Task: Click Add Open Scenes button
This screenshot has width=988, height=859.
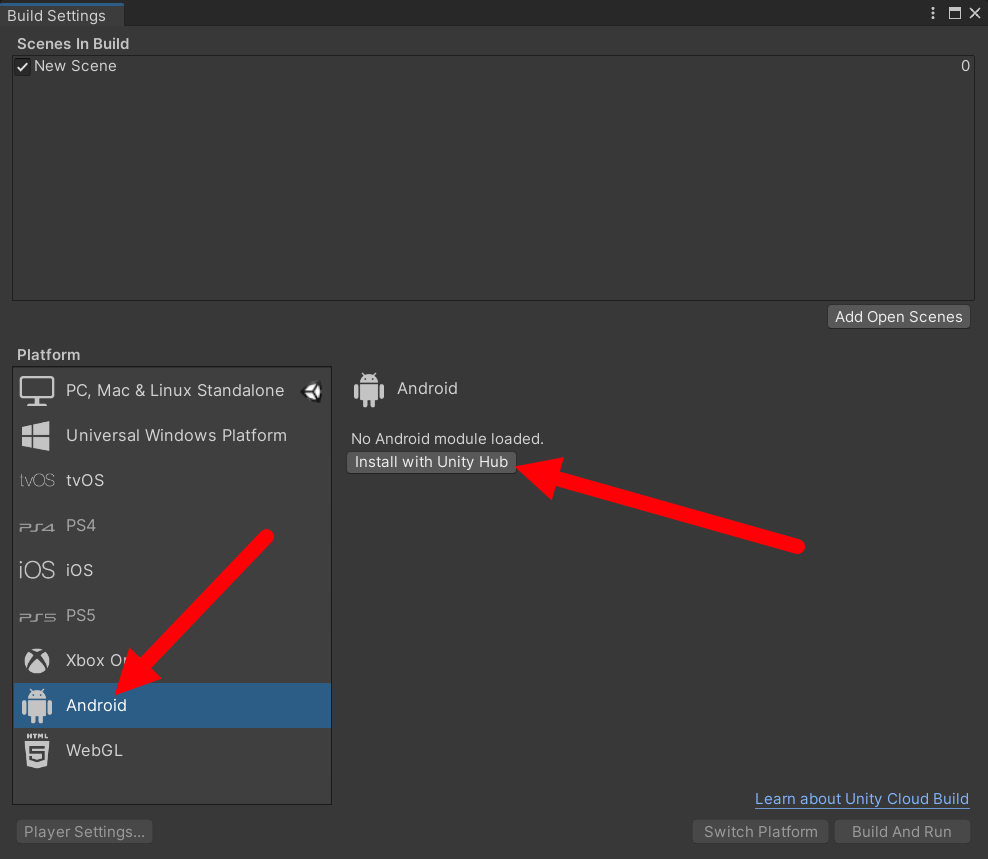Action: (x=899, y=317)
